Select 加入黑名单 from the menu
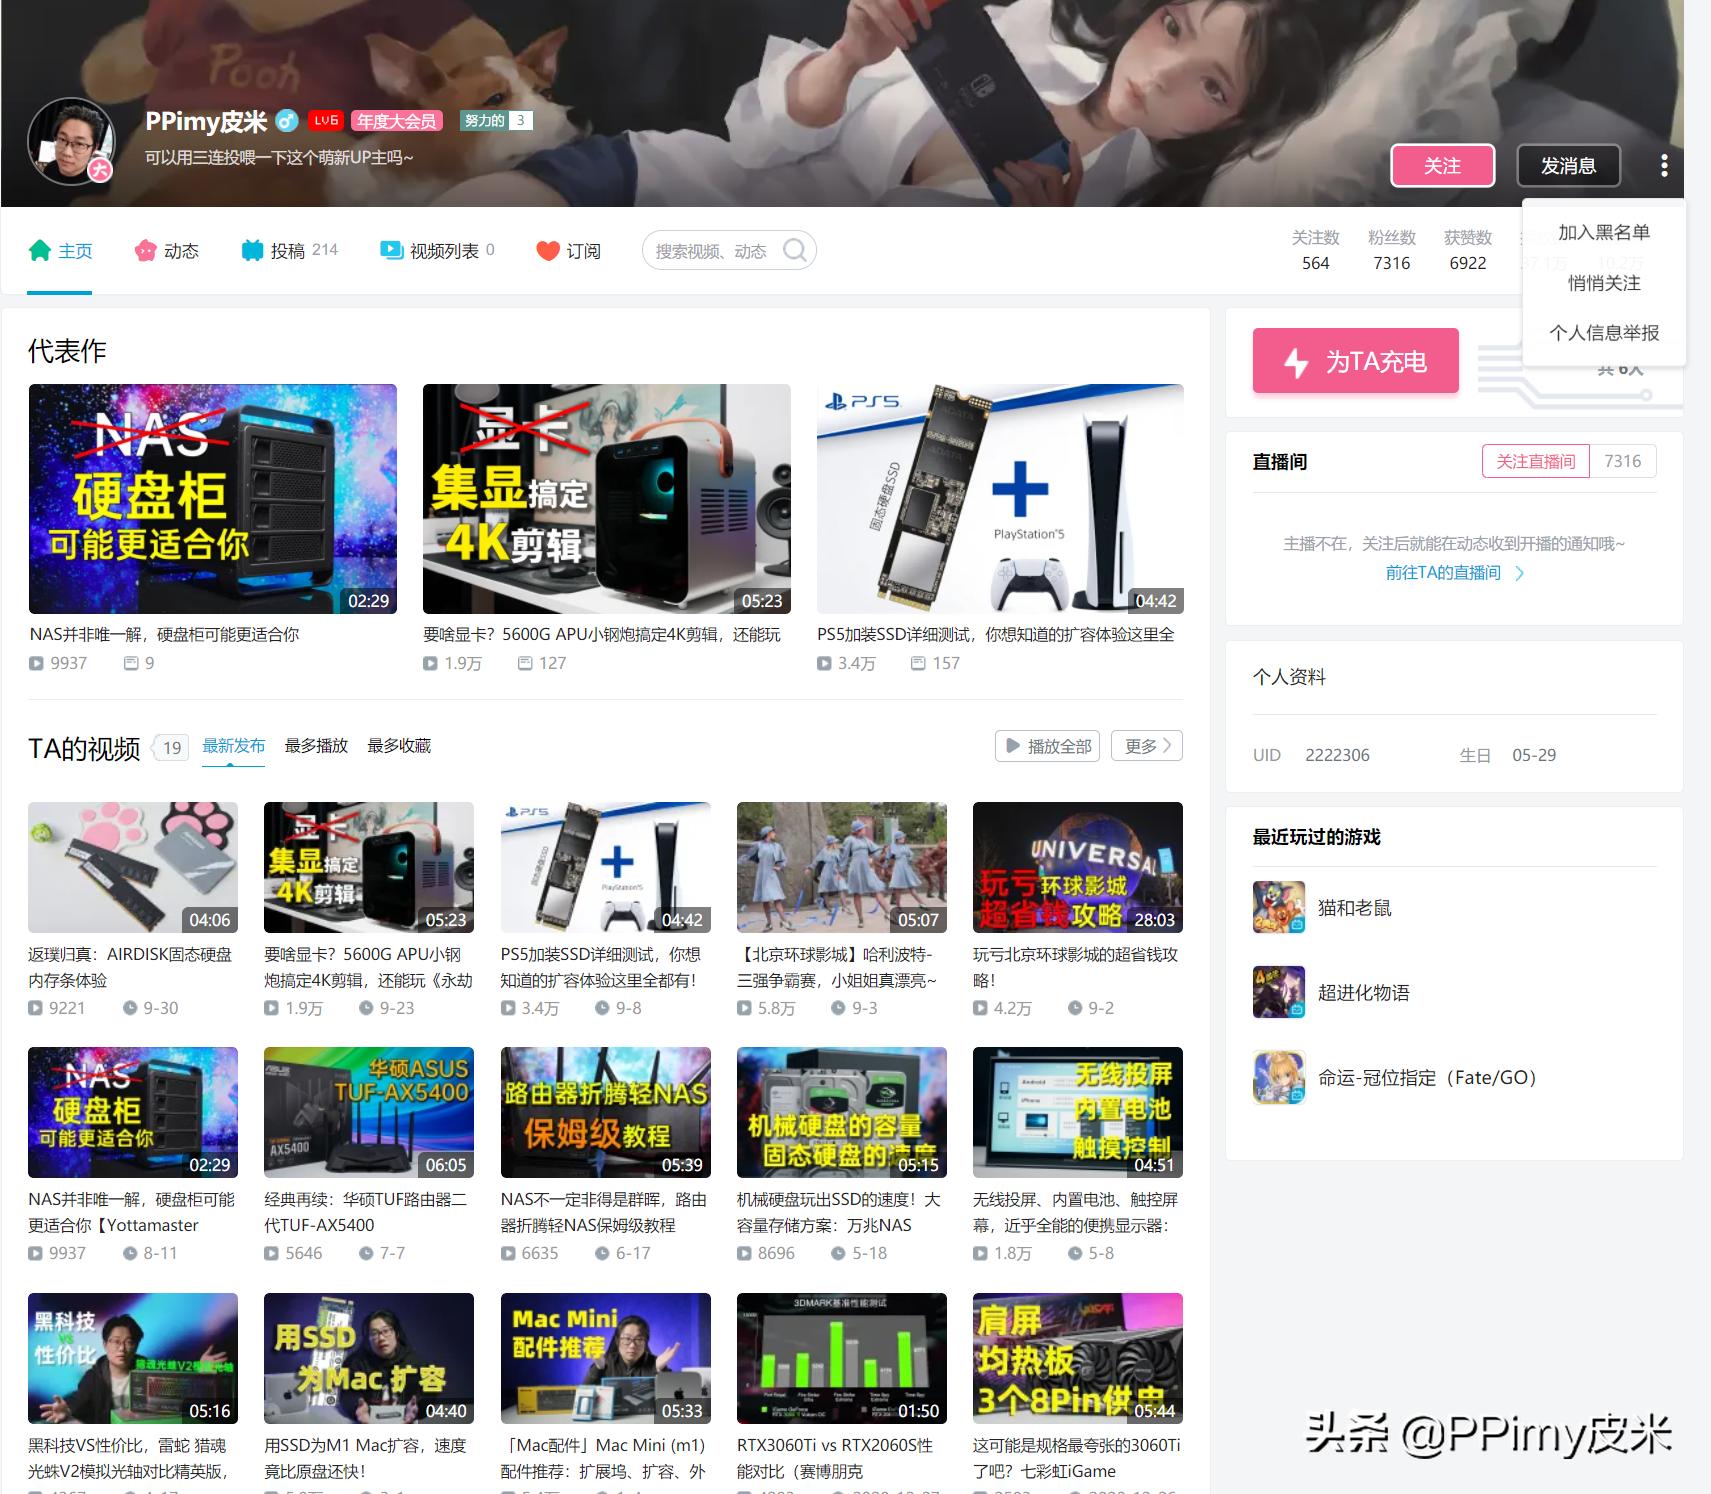 pos(1604,233)
